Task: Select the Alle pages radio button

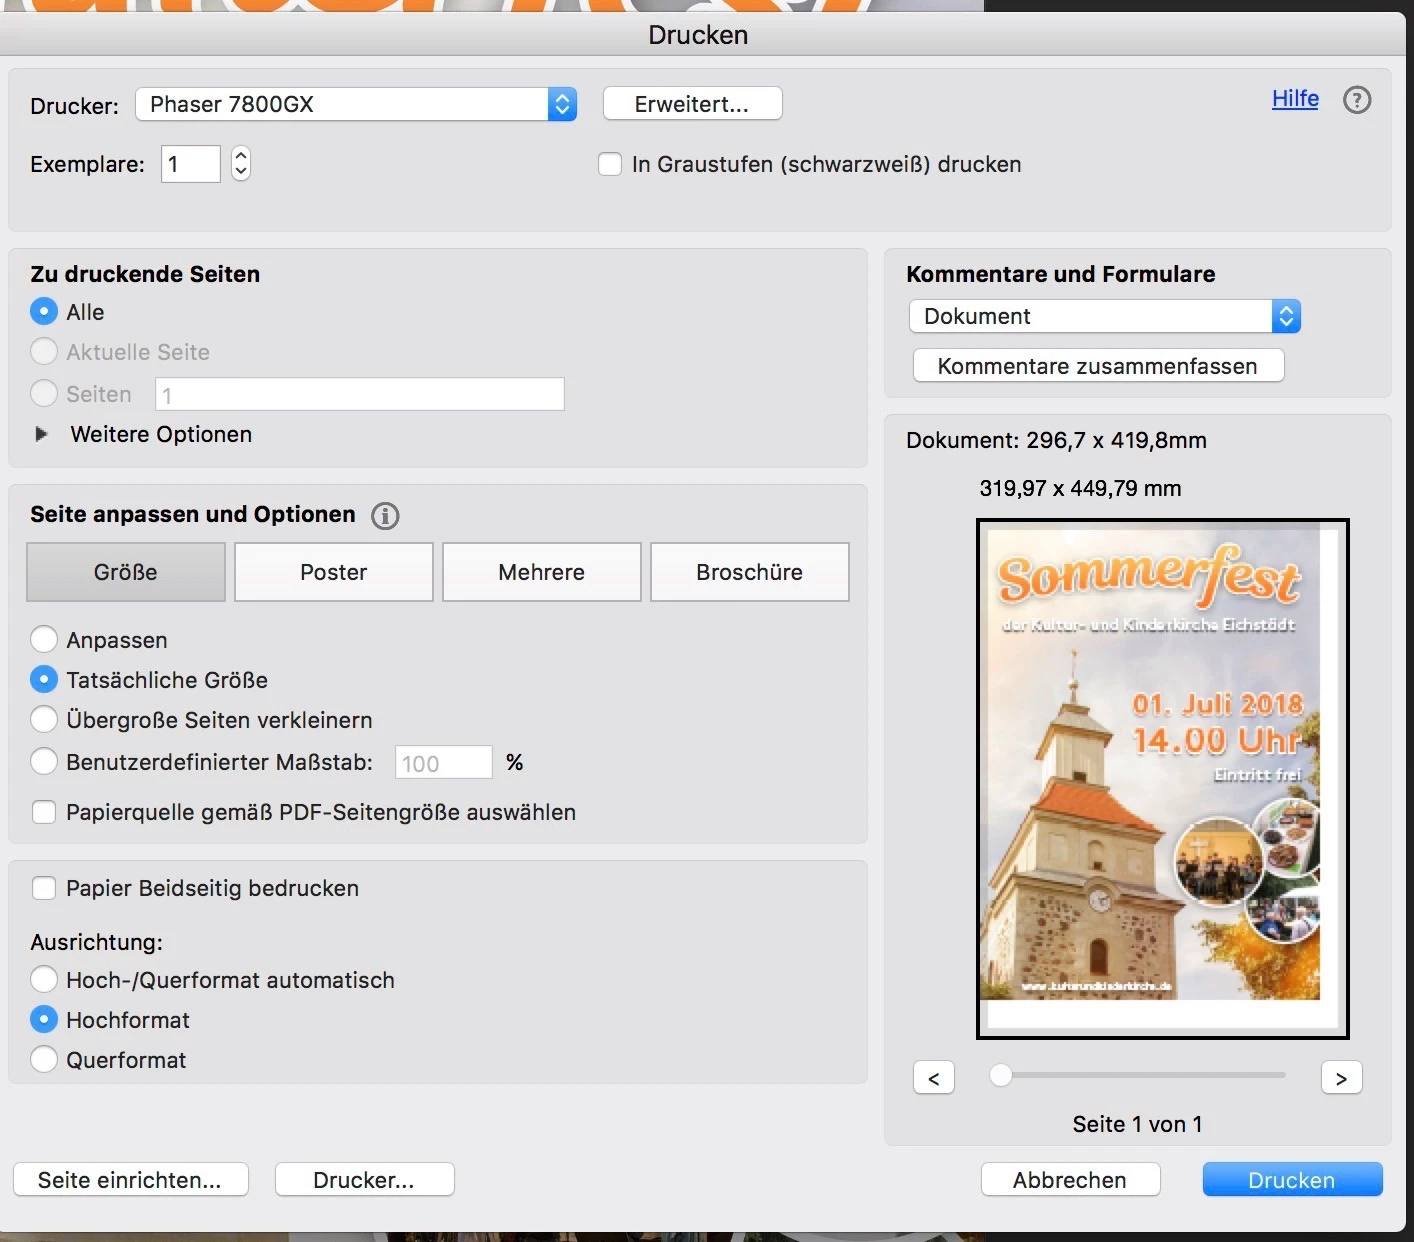Action: coord(44,312)
